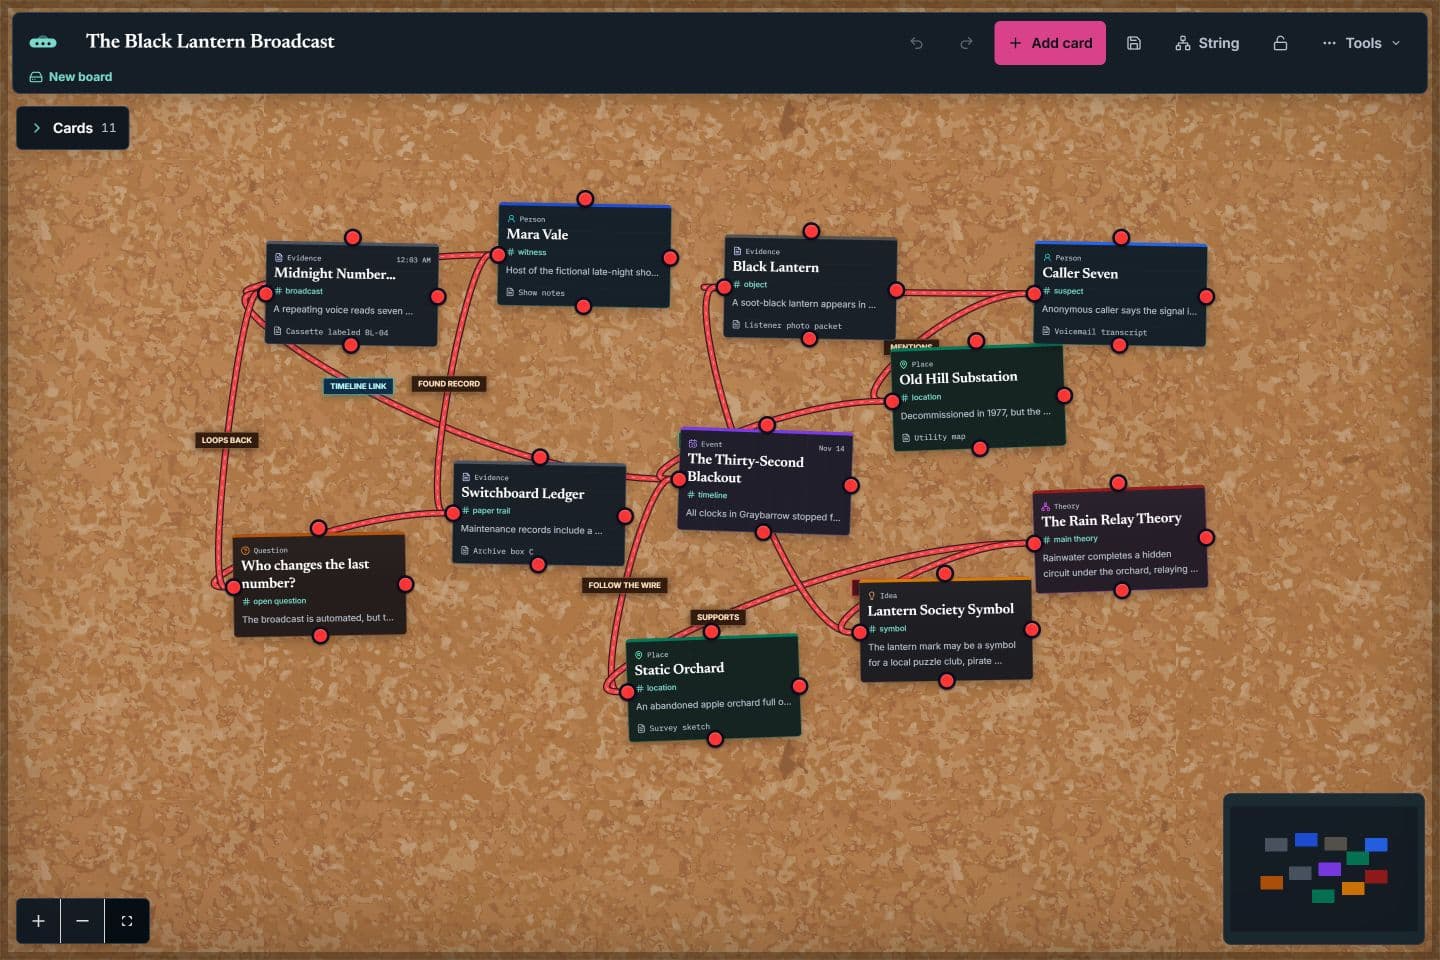This screenshot has height=960, width=1440.
Task: Click the Switchboard Ledger card title
Action: click(x=523, y=493)
